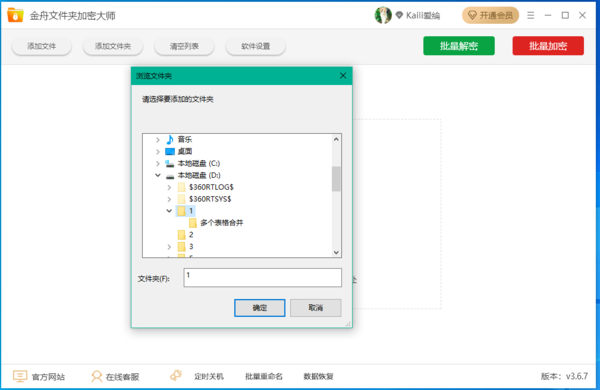
Task: Open the 数据恢复 link
Action: [318, 376]
